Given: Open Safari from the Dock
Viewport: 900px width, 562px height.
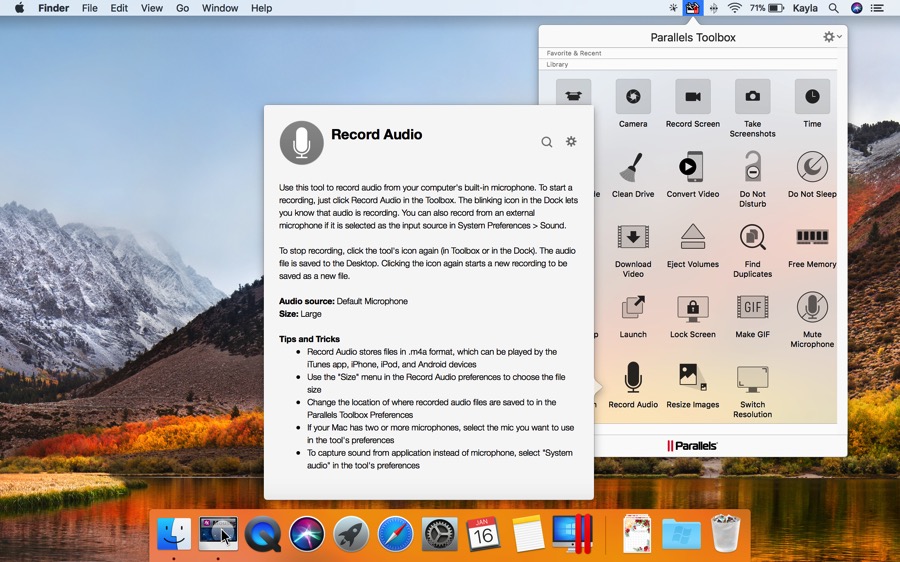Looking at the screenshot, I should pyautogui.click(x=395, y=534).
